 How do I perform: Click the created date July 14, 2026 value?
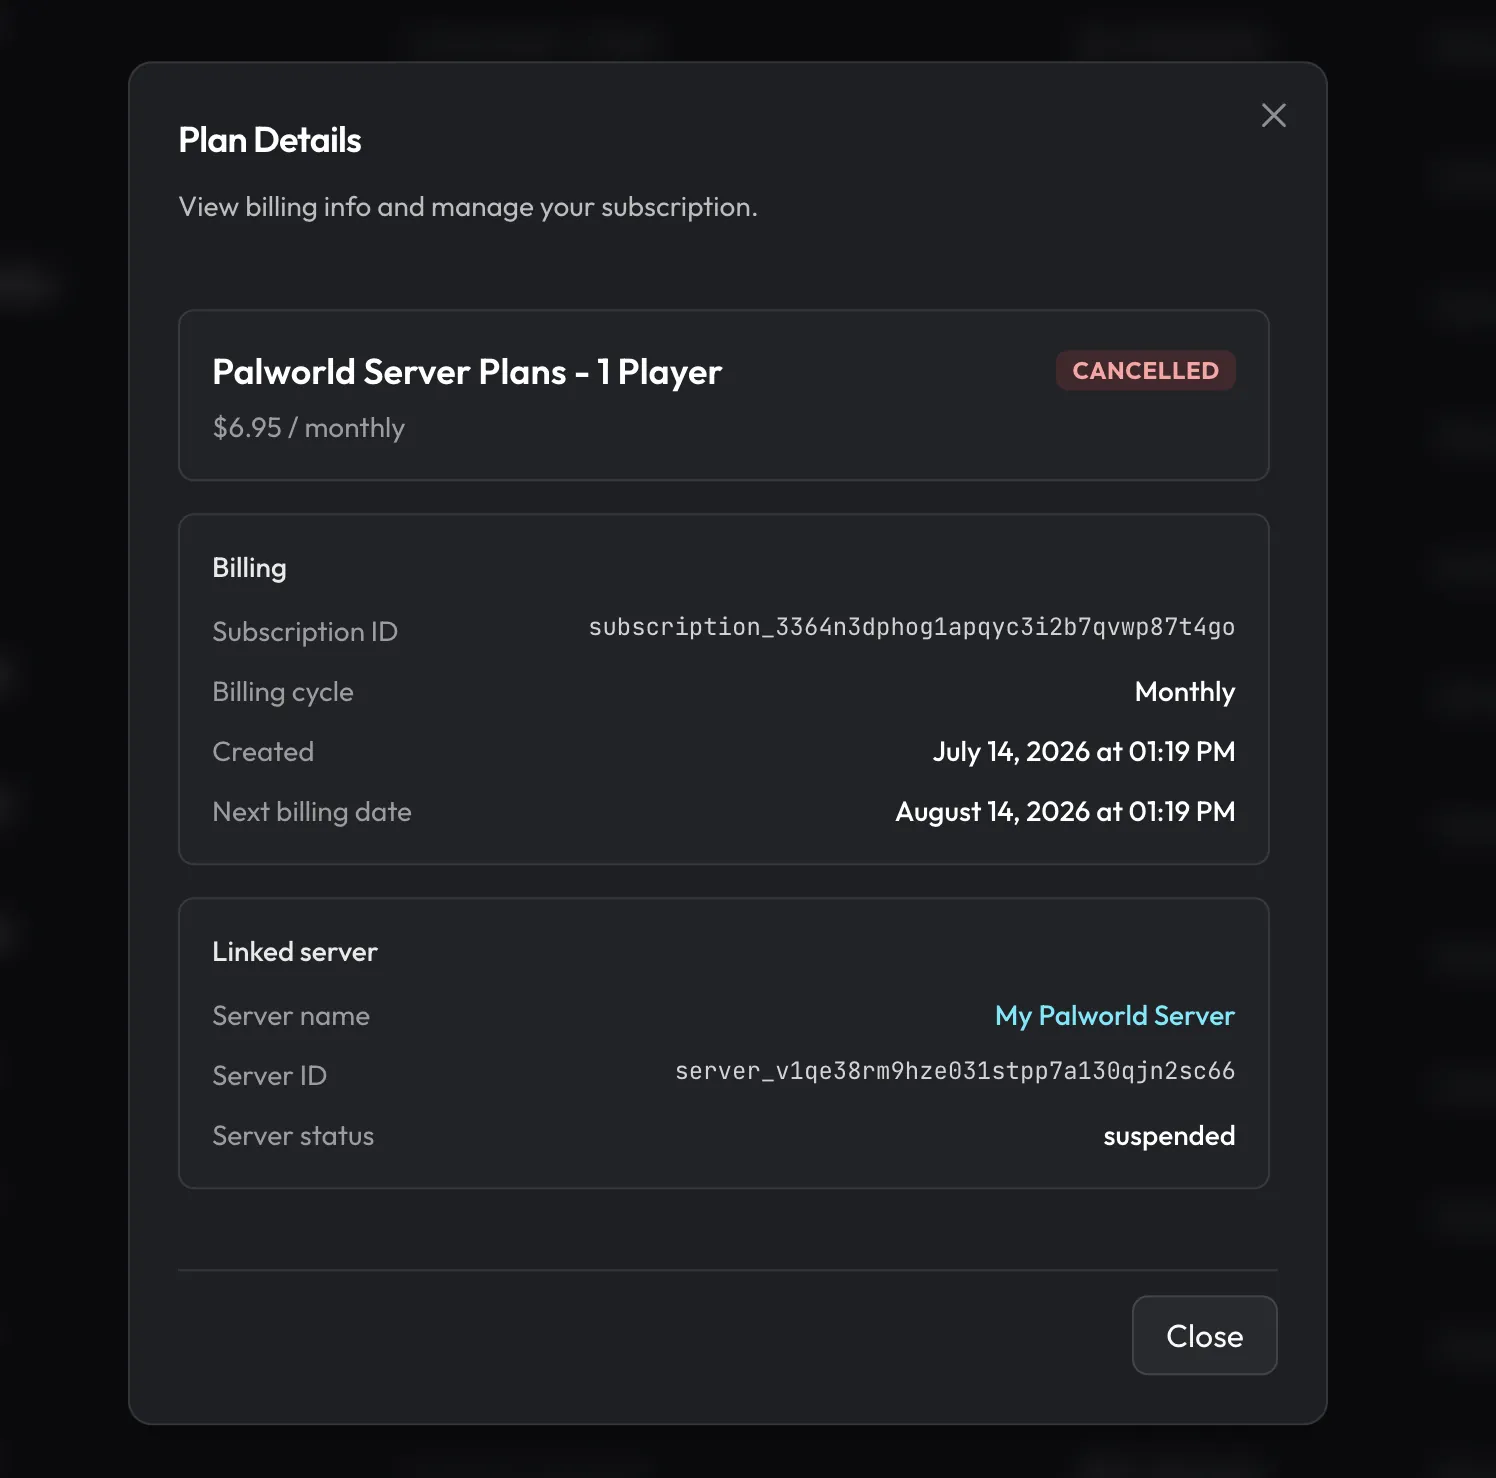click(1083, 752)
